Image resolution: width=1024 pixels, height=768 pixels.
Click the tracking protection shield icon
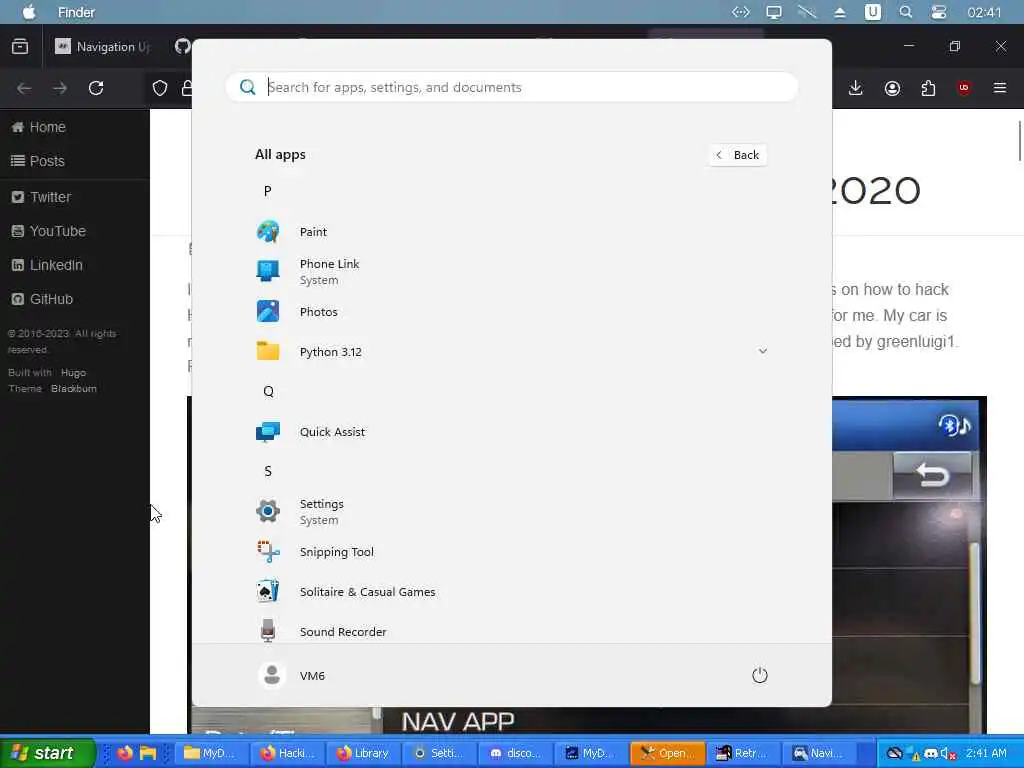click(160, 88)
